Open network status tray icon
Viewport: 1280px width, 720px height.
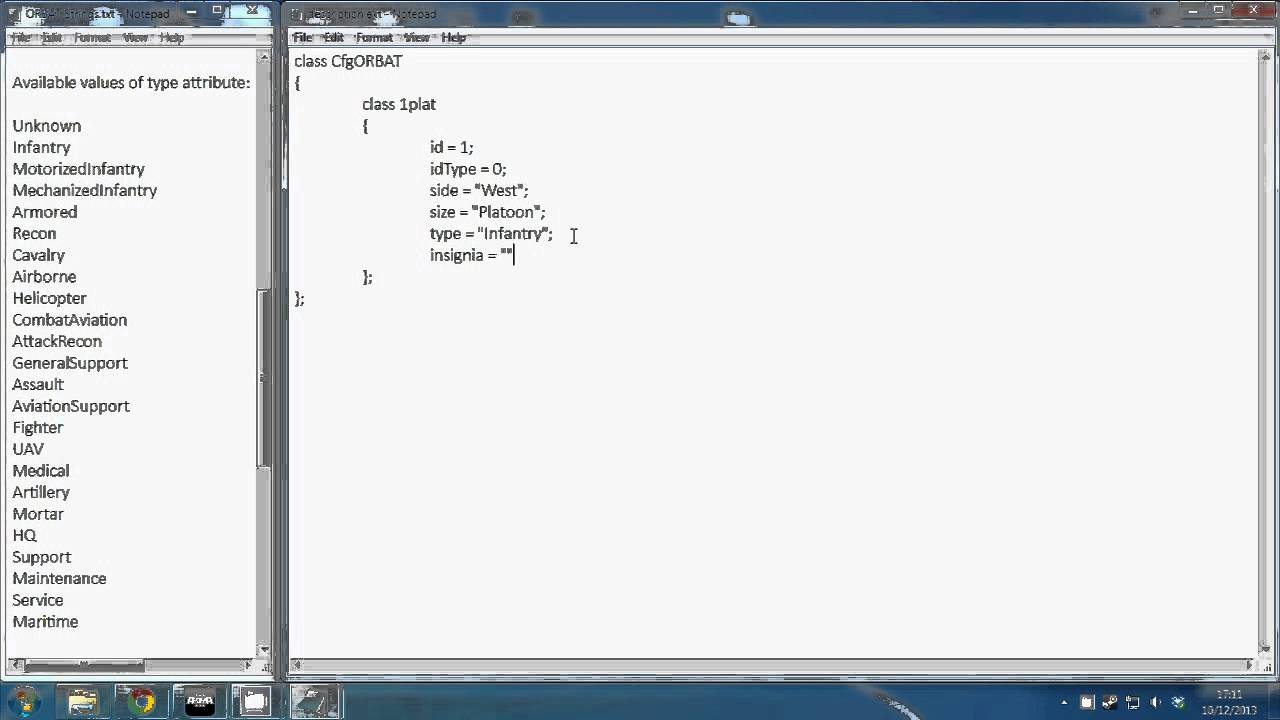tap(1133, 703)
